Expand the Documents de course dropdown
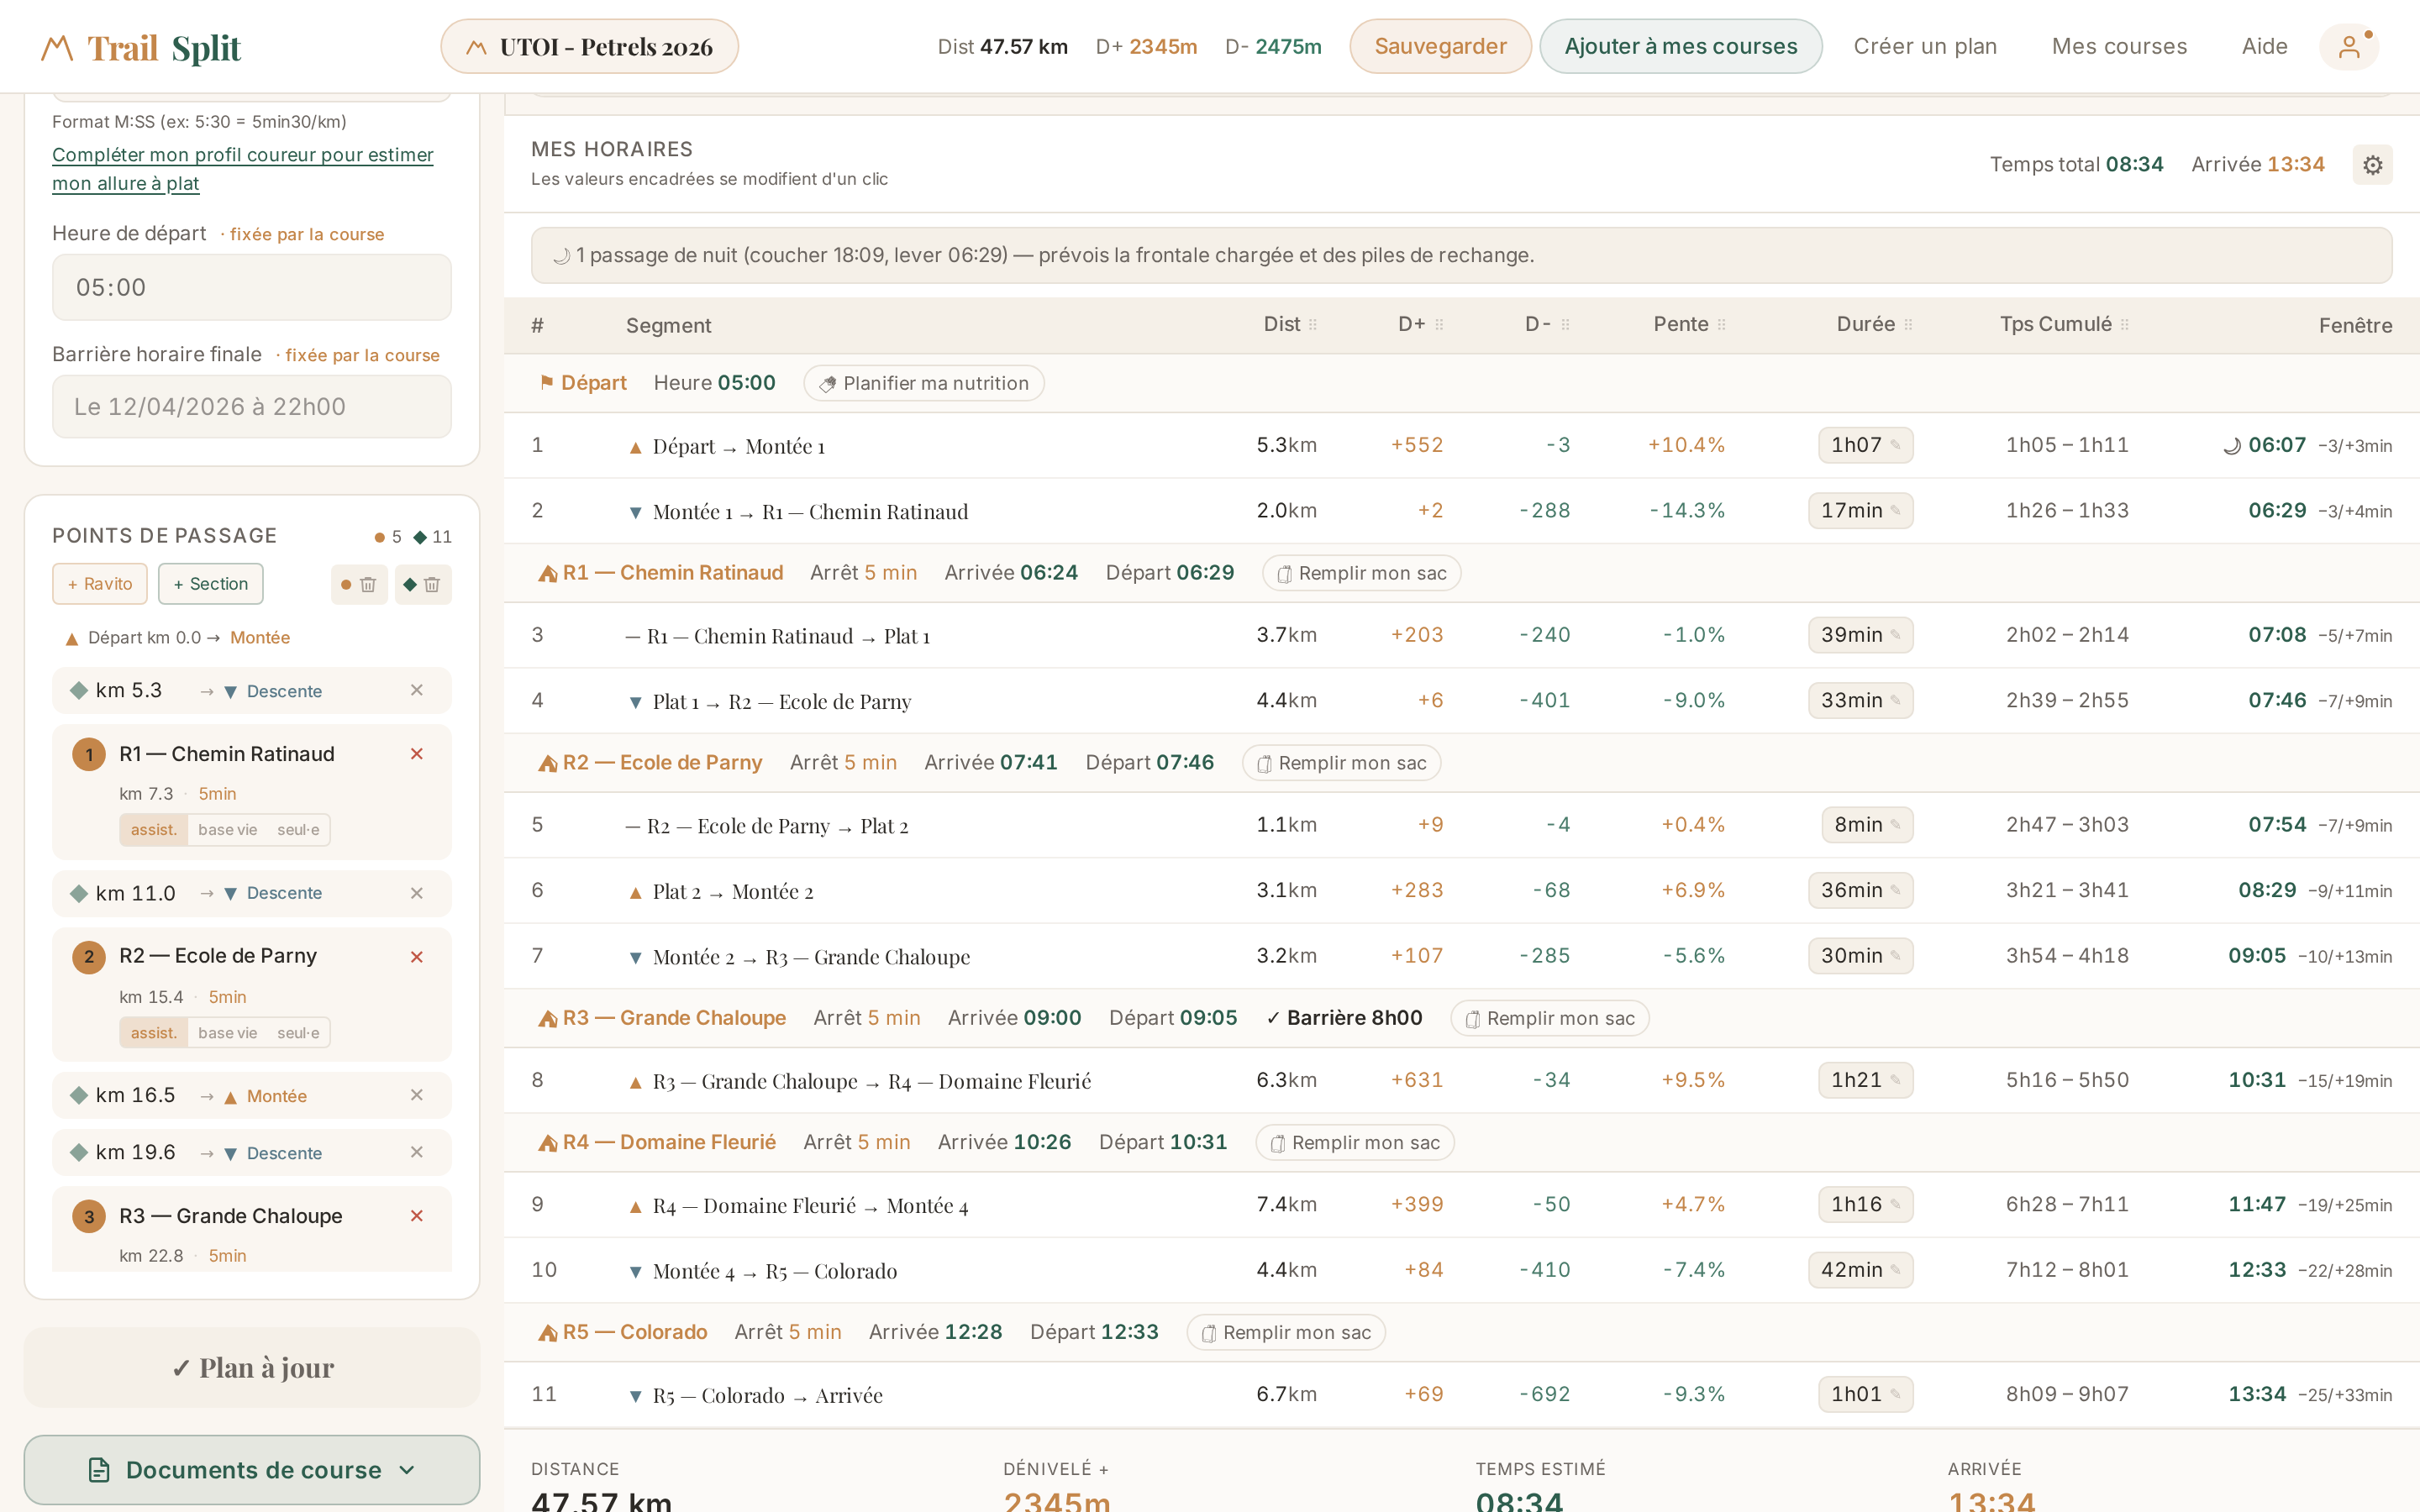This screenshot has height=1512, width=2420. pyautogui.click(x=252, y=1470)
